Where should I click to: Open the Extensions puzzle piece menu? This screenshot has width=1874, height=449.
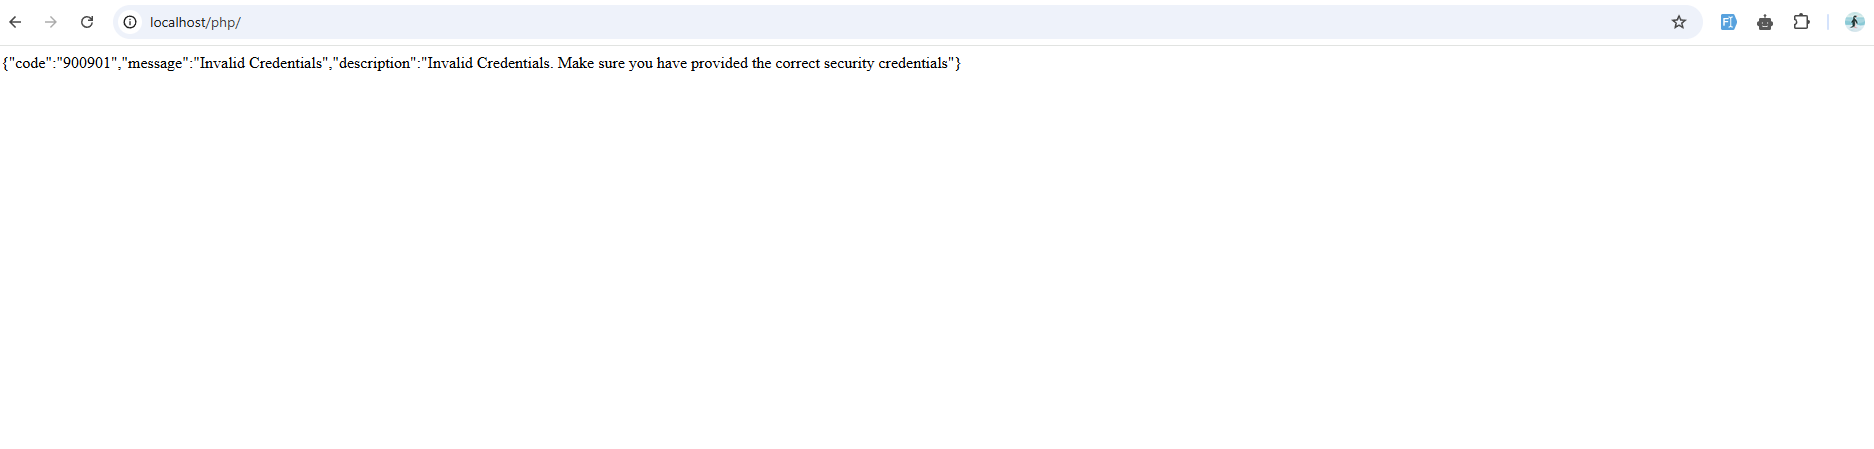[x=1801, y=22]
